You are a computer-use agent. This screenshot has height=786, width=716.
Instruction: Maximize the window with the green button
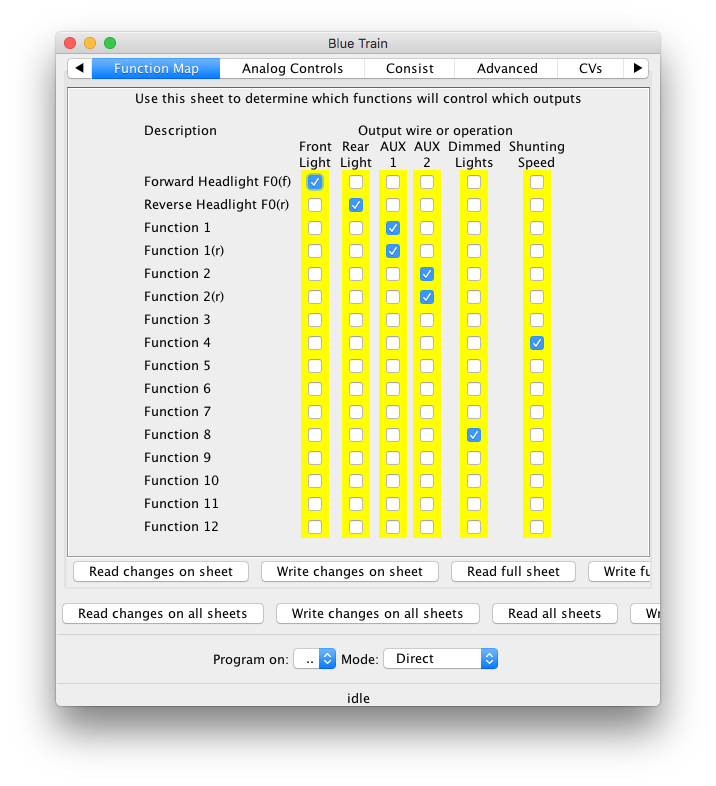pos(110,43)
